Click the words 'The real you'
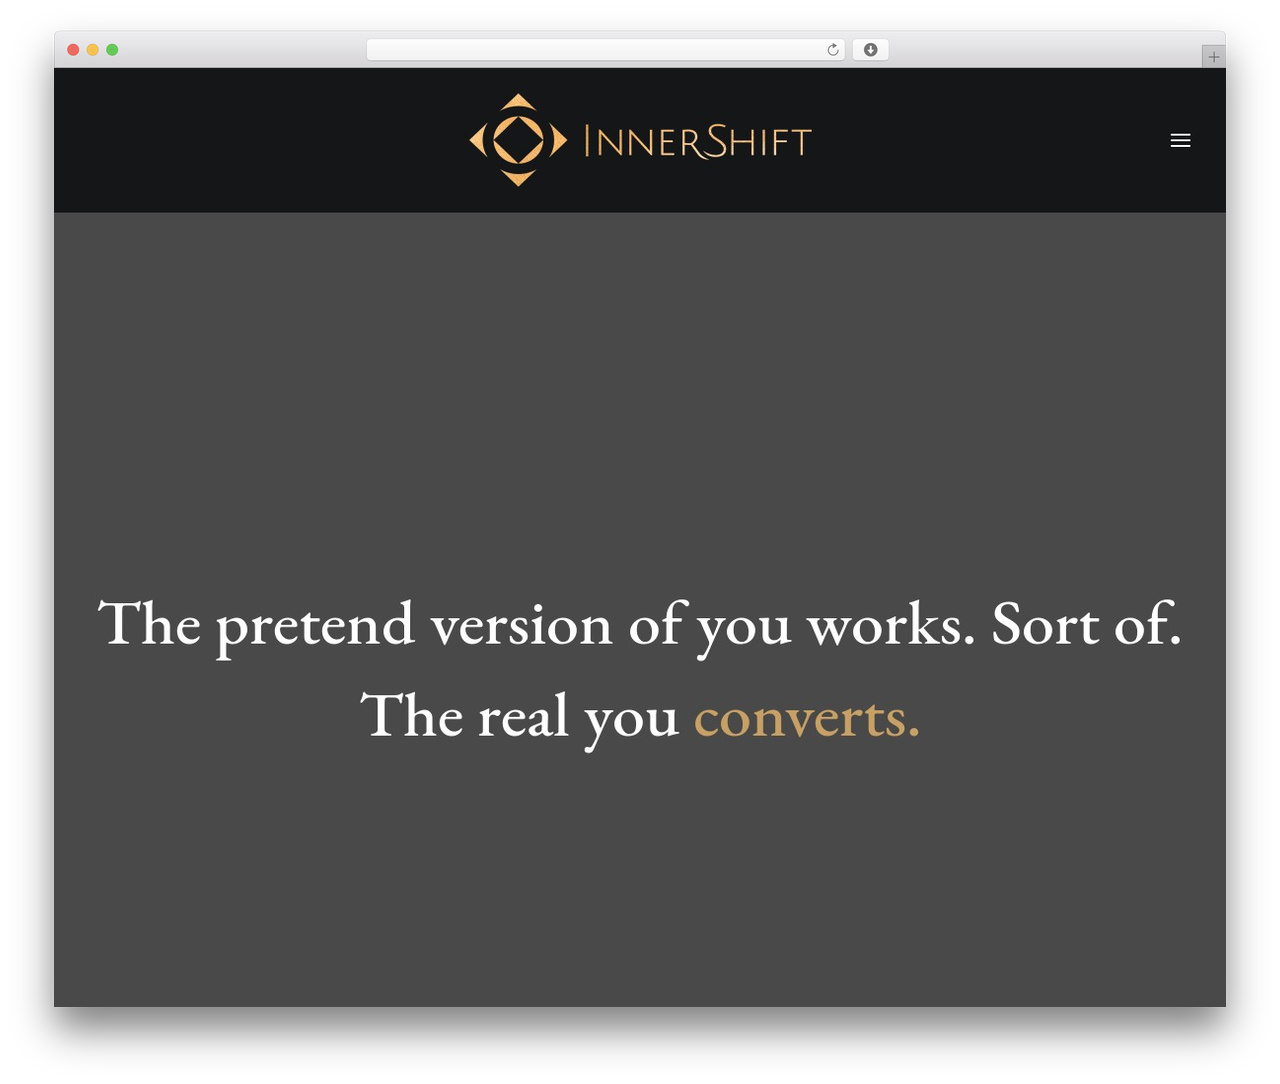 [x=519, y=718]
